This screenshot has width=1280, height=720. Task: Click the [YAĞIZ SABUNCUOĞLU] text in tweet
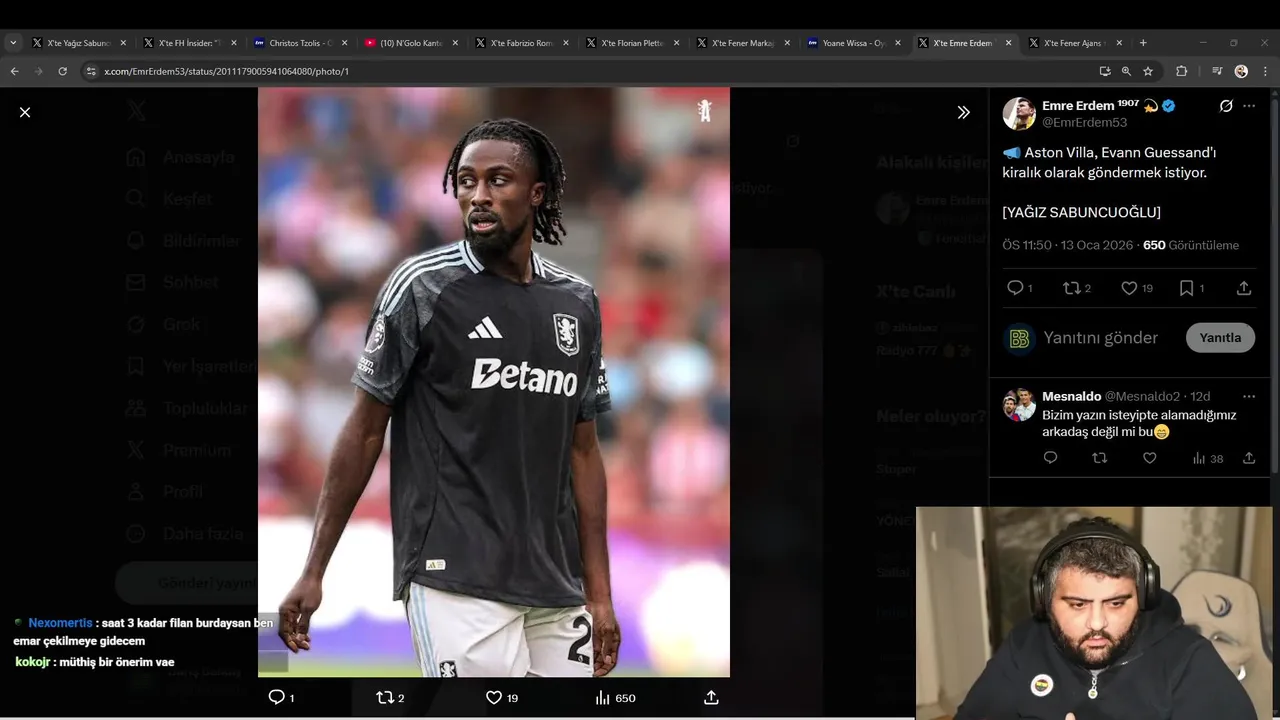(x=1081, y=212)
